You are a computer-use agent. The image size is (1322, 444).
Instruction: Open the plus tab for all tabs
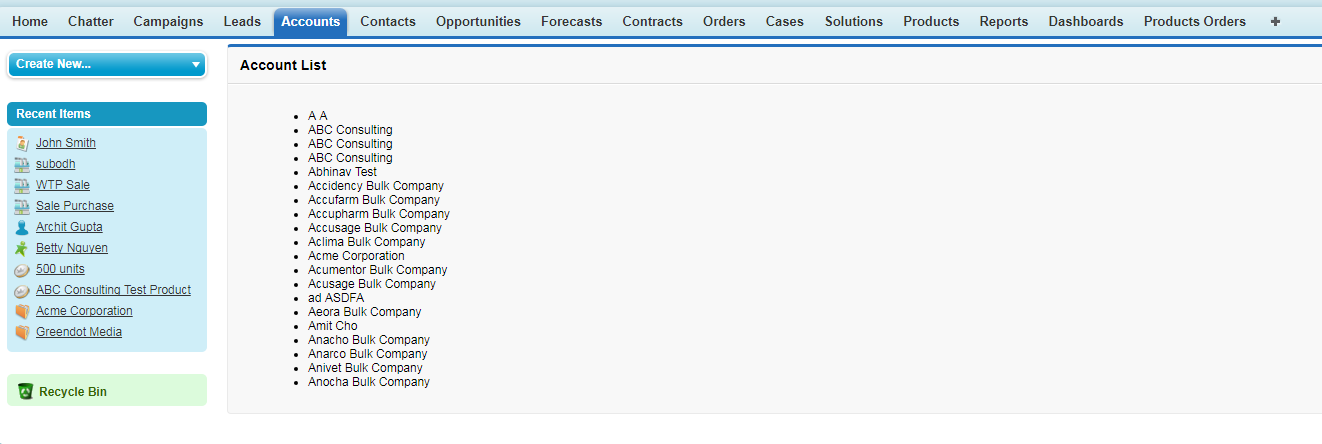coord(1275,21)
